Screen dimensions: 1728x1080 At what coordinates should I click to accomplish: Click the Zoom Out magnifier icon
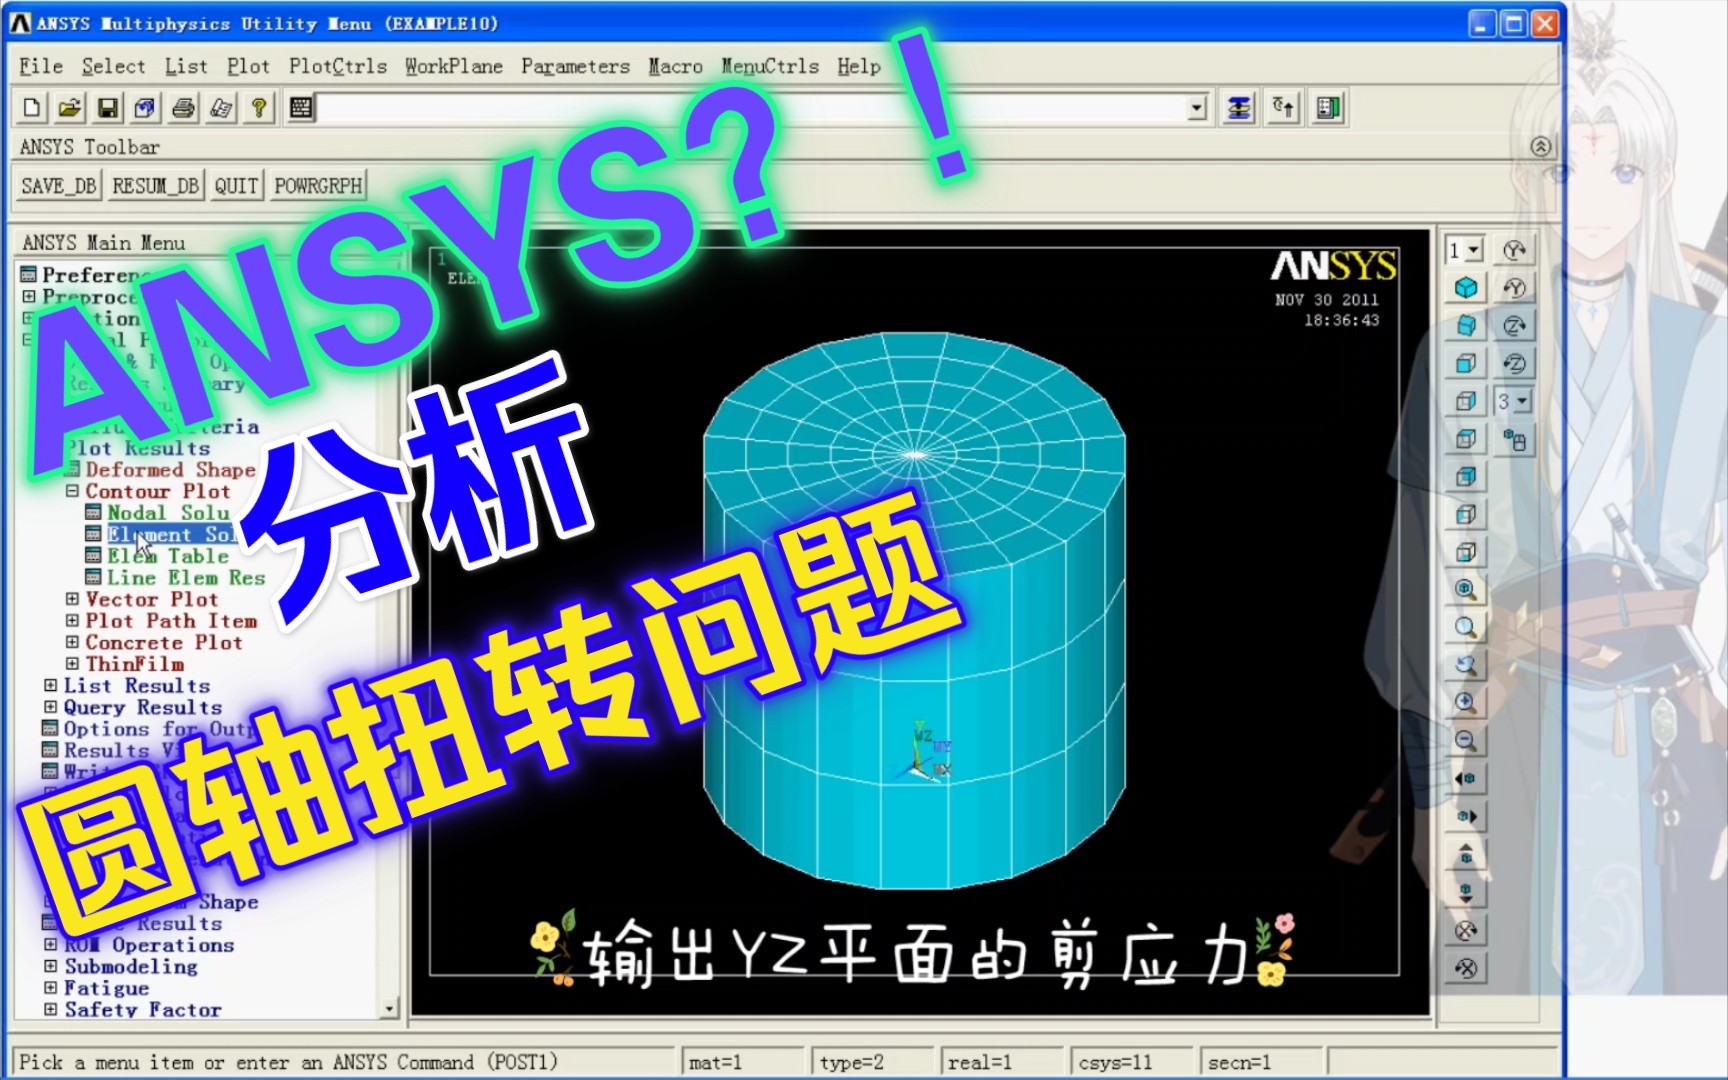[x=1466, y=741]
